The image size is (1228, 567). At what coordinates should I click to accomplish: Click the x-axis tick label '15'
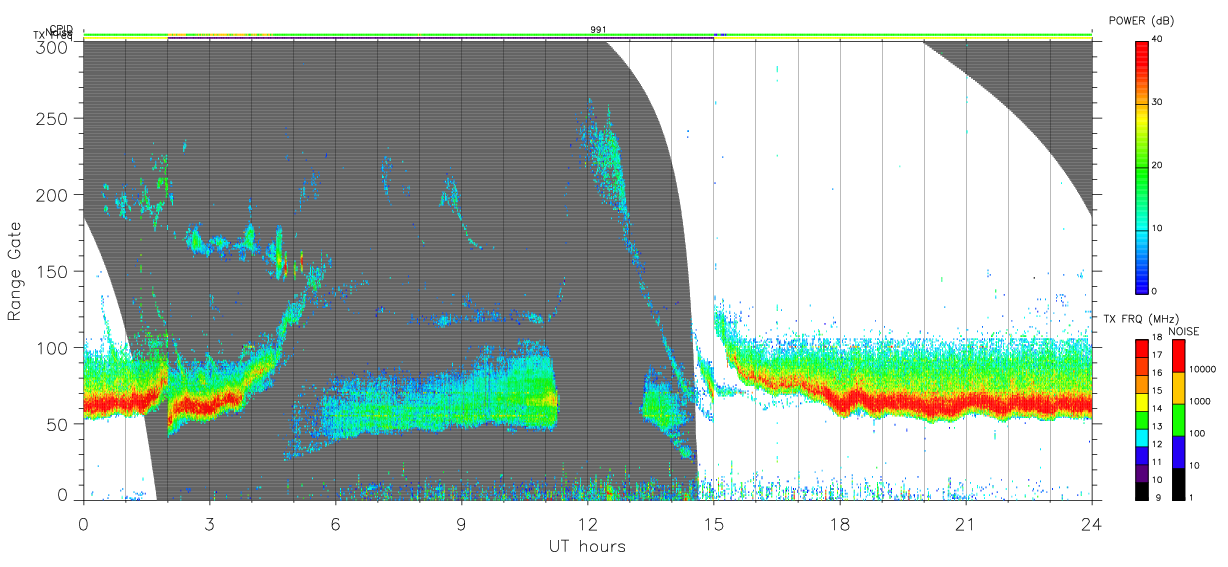(713, 523)
